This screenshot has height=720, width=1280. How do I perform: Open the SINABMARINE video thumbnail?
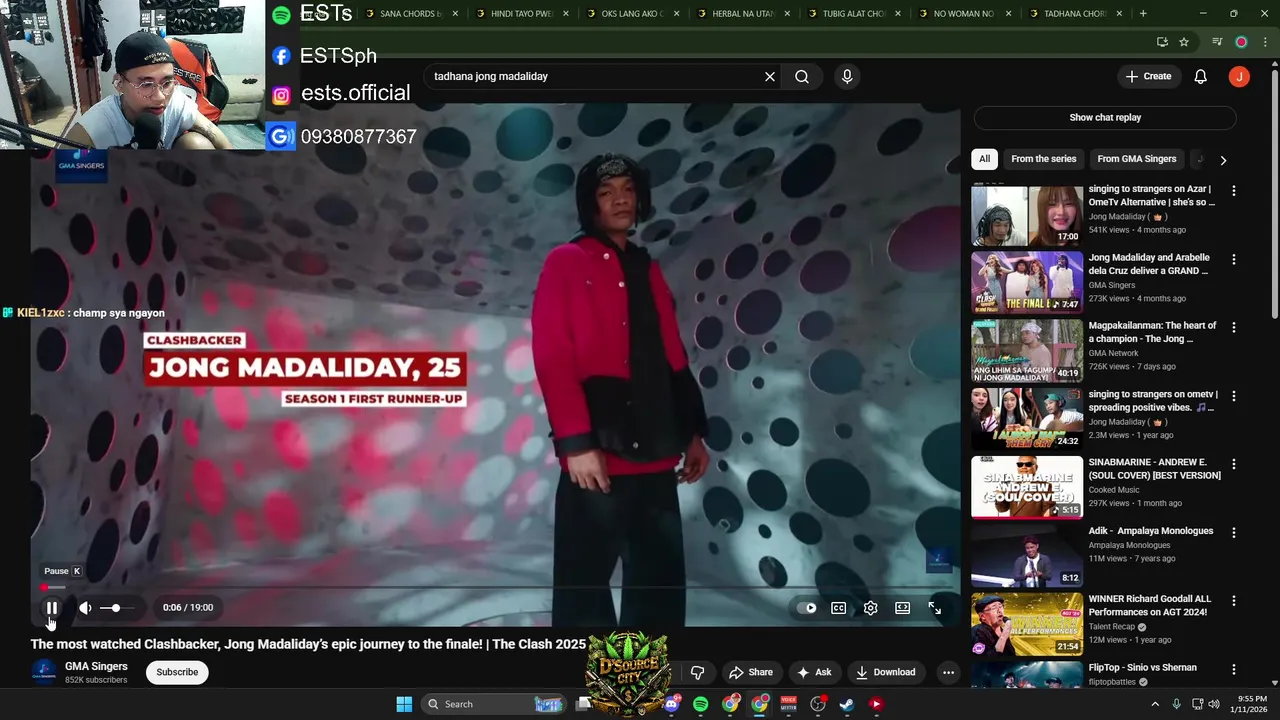click(x=1027, y=487)
